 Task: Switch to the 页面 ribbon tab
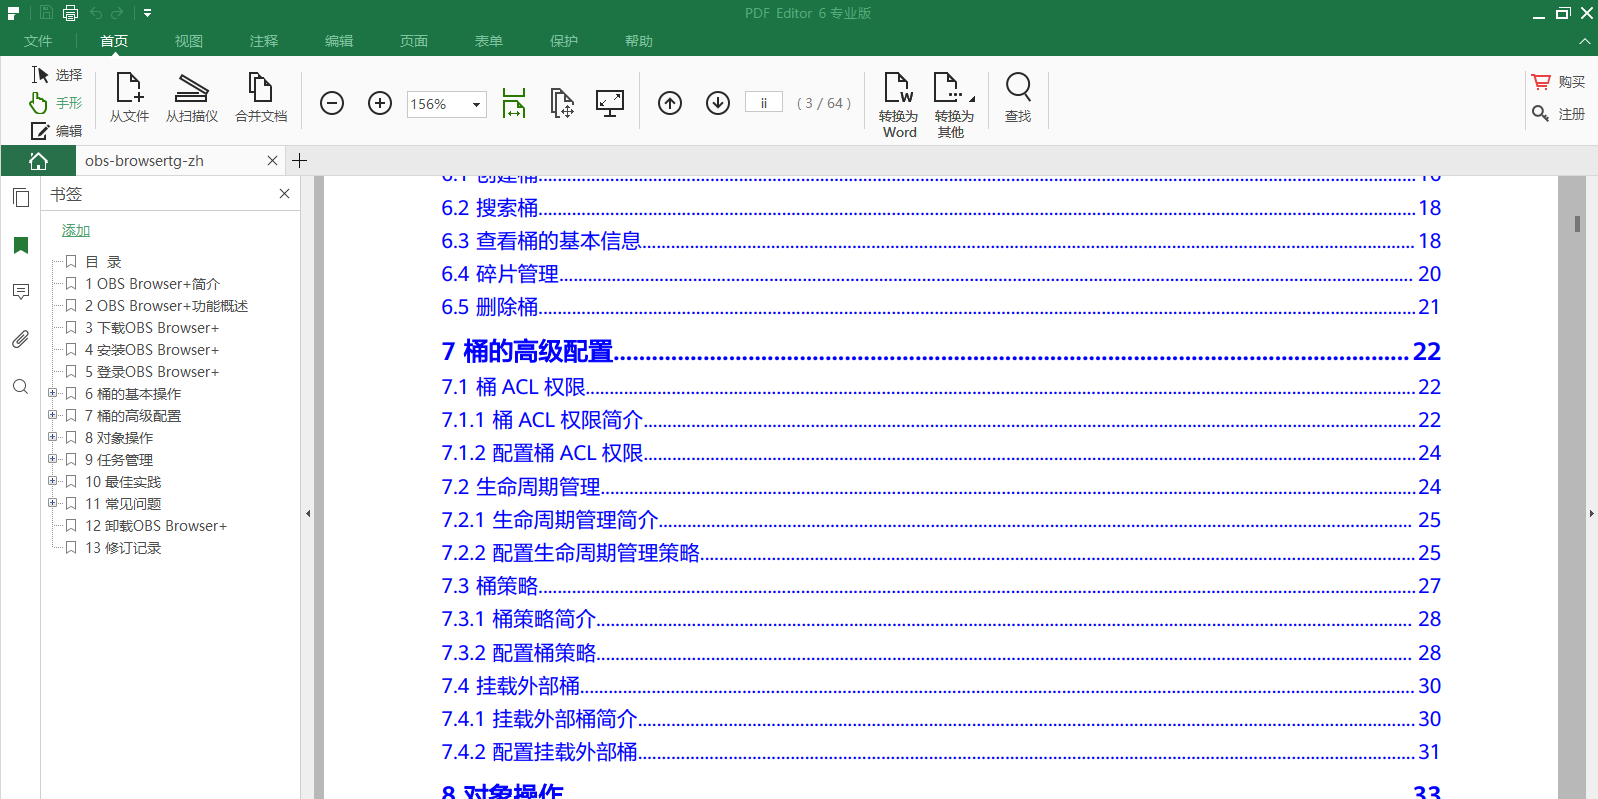[x=414, y=41]
